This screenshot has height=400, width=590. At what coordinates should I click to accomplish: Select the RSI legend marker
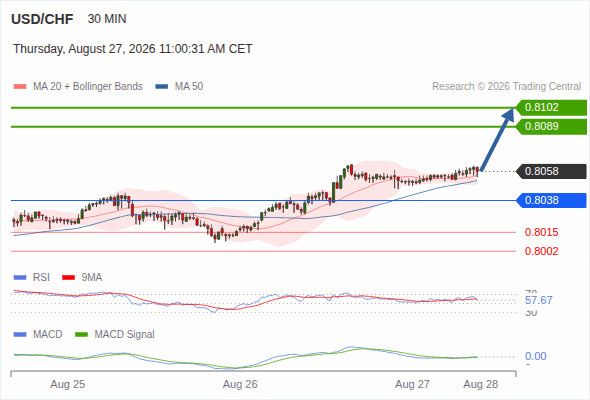point(20,278)
